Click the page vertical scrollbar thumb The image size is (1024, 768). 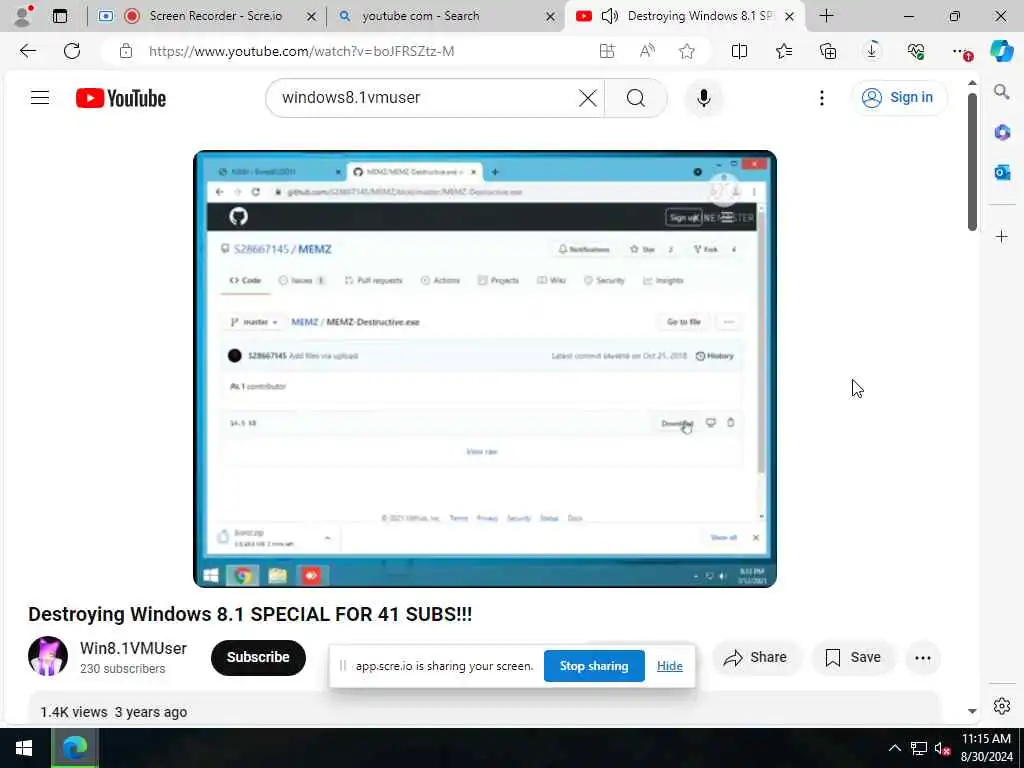pos(972,162)
